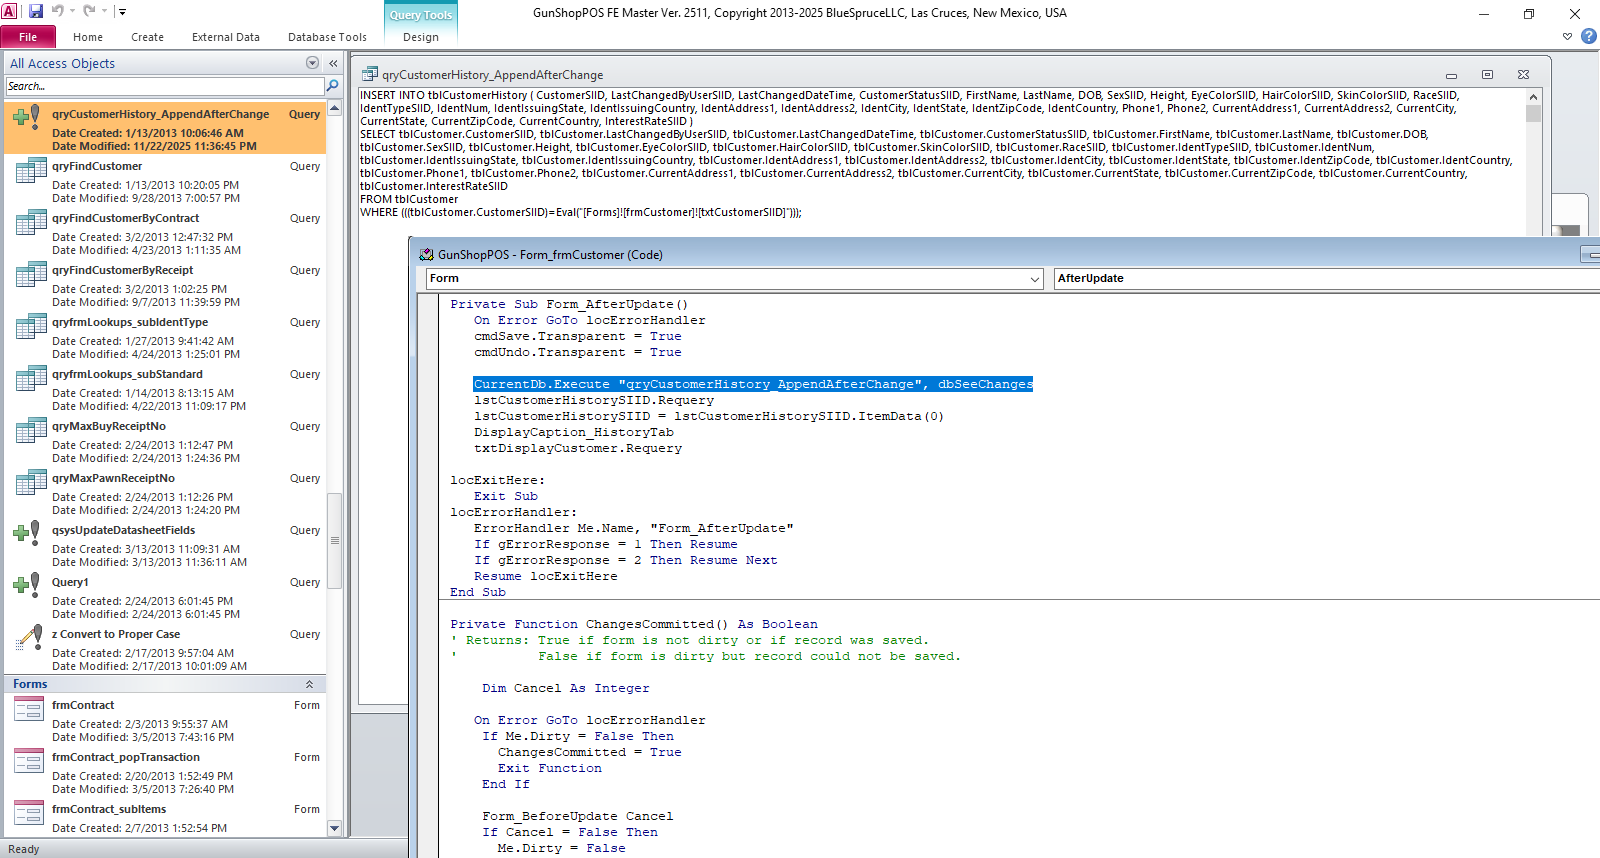Screen dimensions: 1600x858
Task: Select the qryFindCustomer query icon
Action: click(30, 172)
